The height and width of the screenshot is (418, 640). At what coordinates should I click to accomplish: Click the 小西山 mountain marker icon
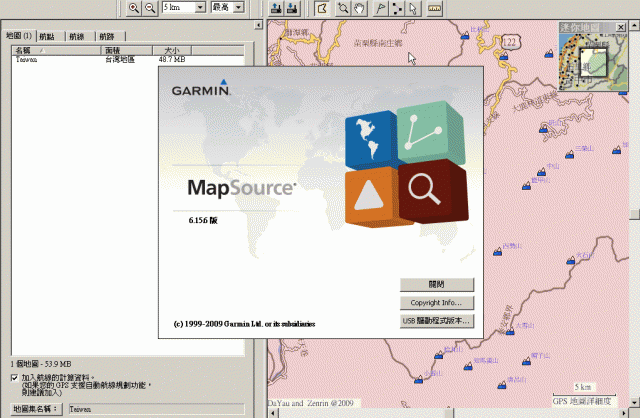click(419, 379)
